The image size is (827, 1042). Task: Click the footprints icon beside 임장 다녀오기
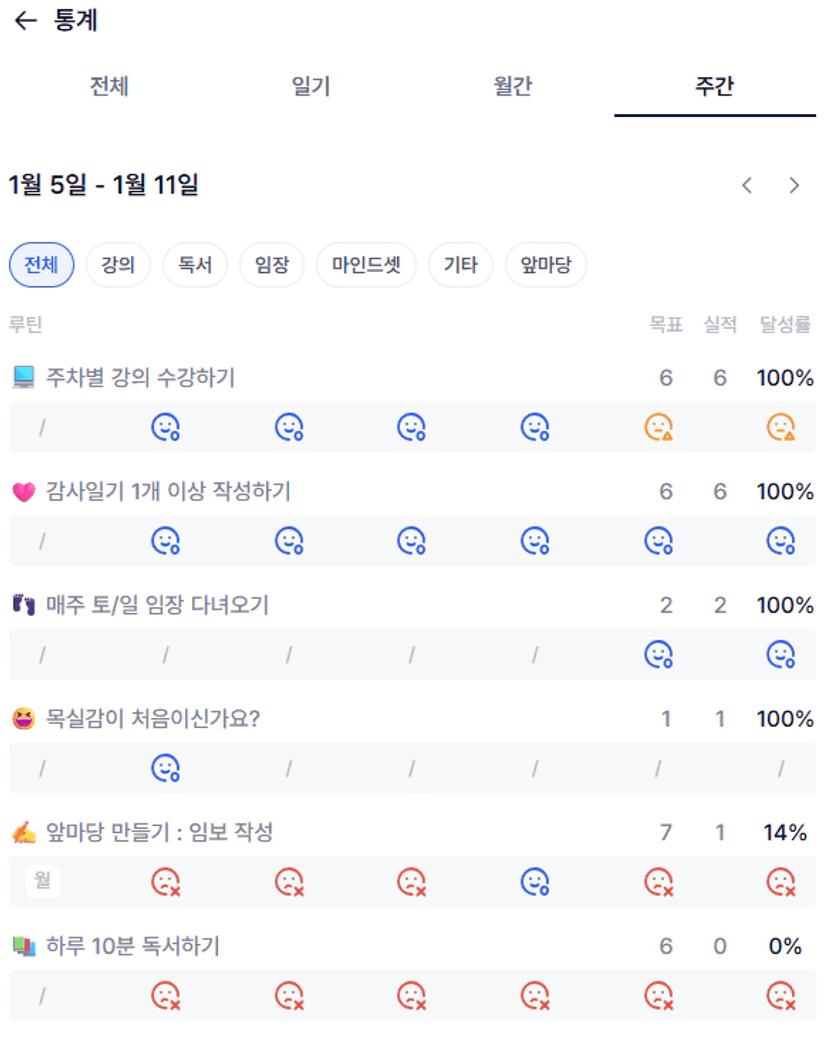click(x=24, y=605)
